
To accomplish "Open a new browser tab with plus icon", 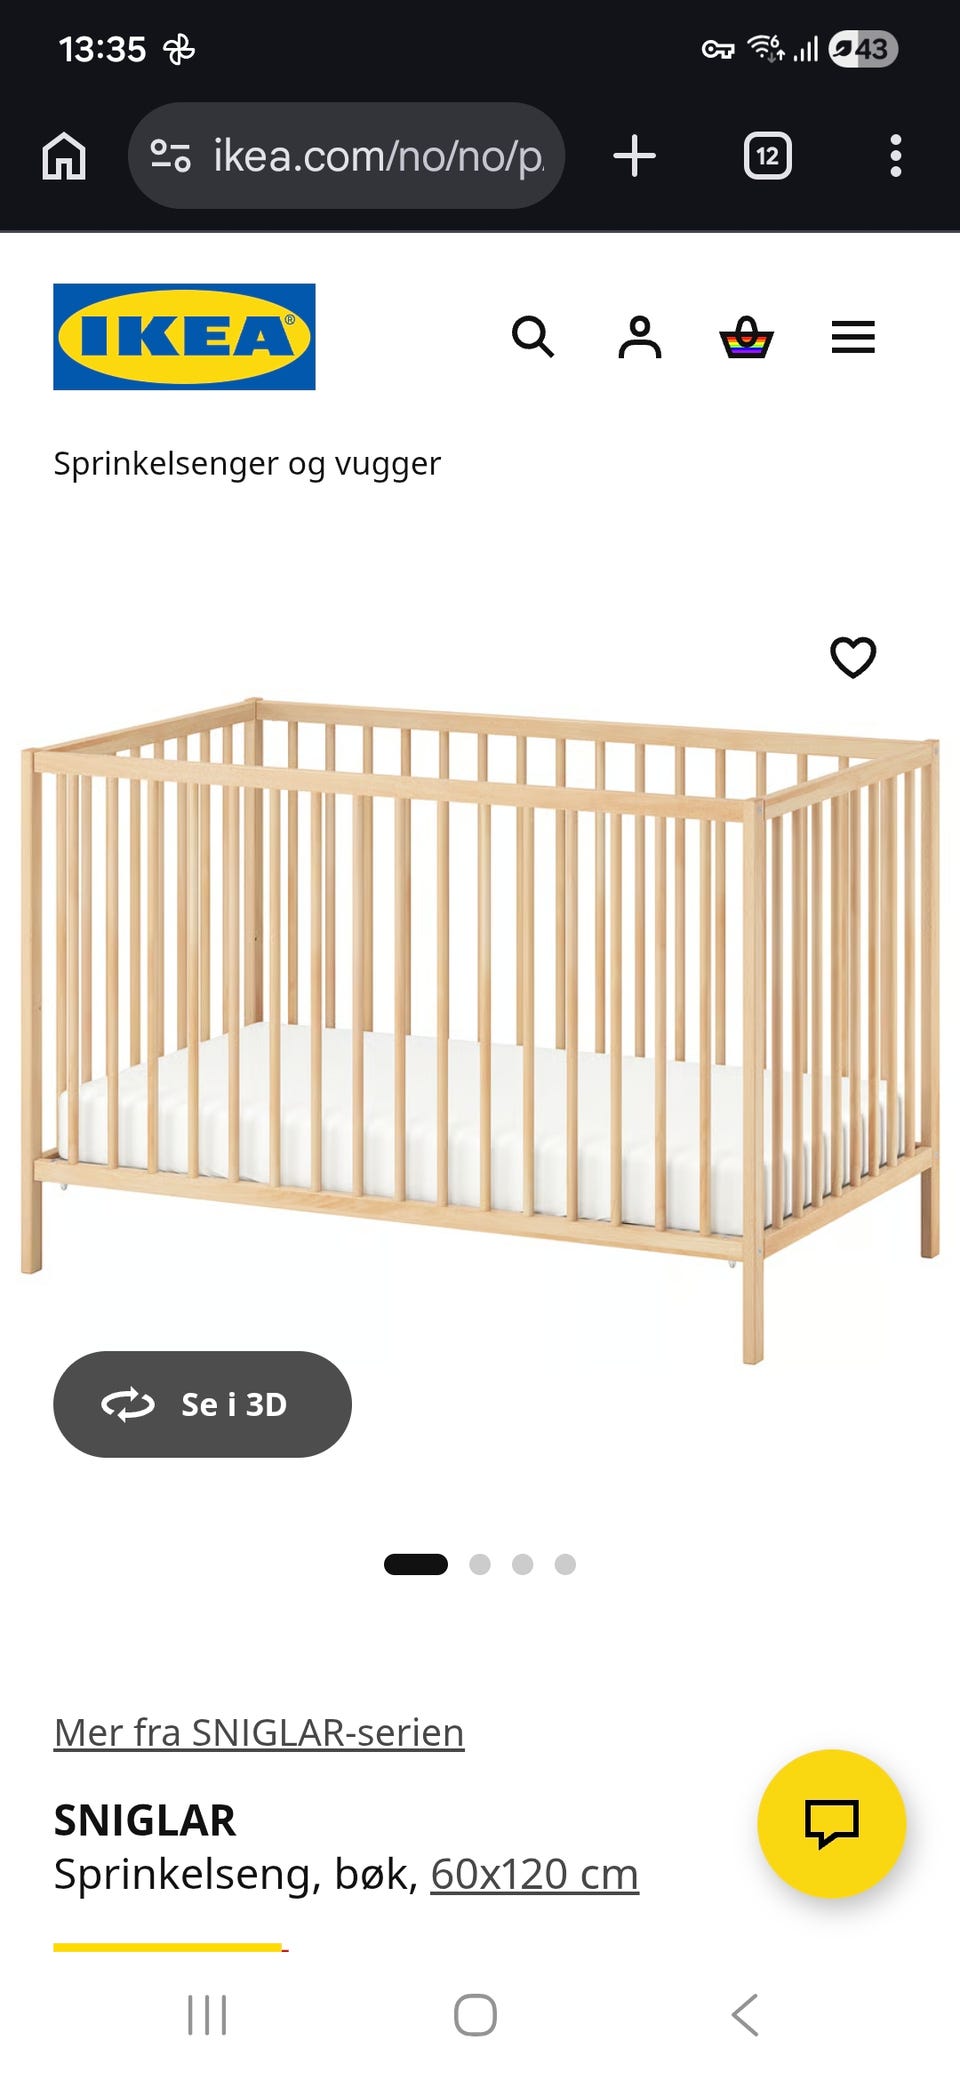I will coord(634,156).
